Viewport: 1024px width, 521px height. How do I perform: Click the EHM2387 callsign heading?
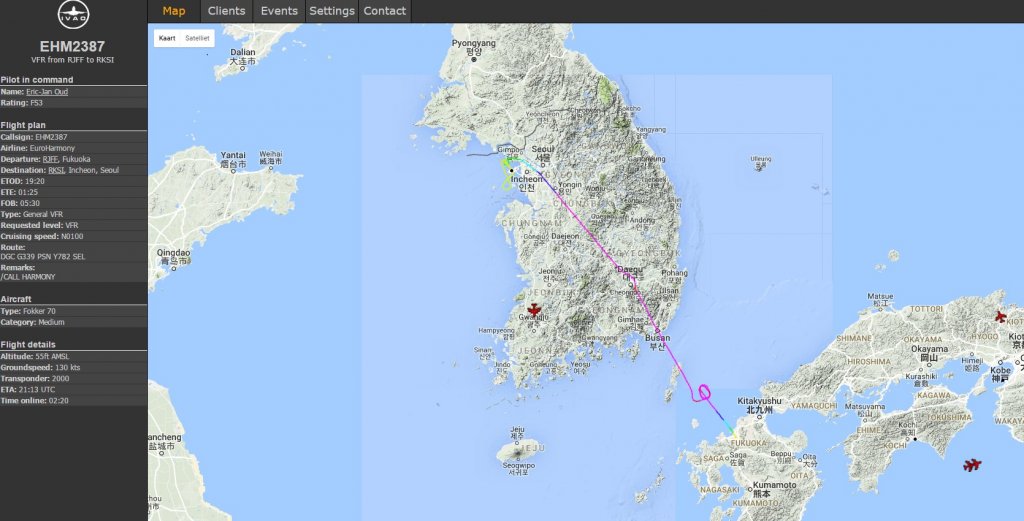coord(73,46)
